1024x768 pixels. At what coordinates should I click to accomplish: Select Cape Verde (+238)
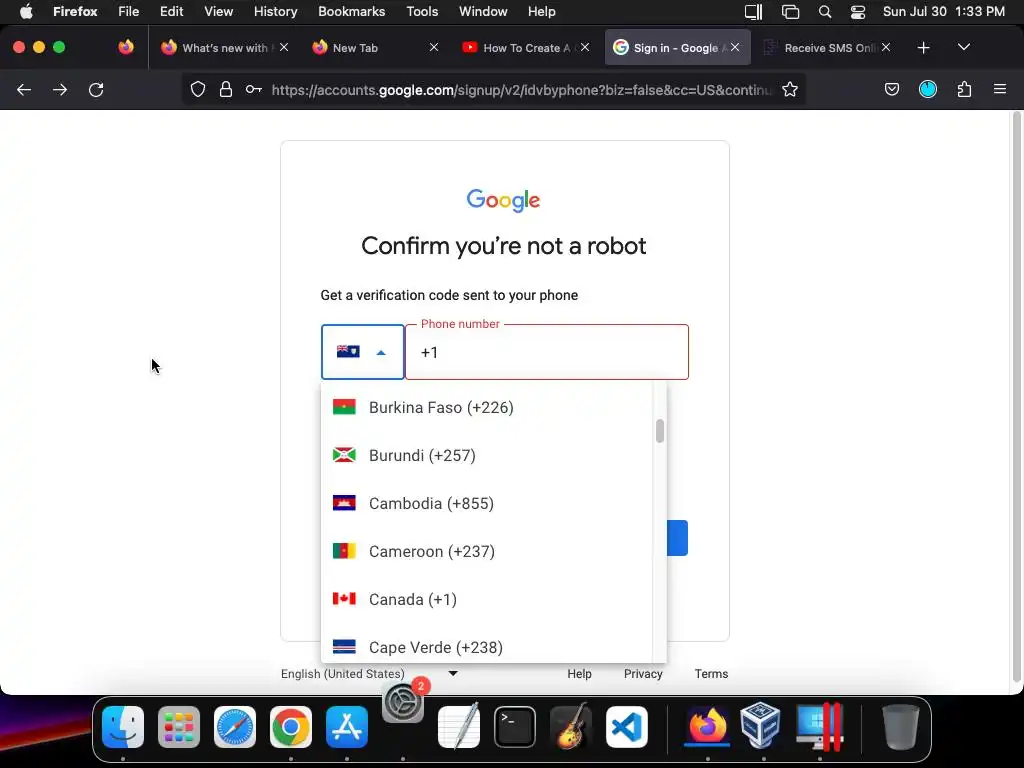click(x=487, y=647)
